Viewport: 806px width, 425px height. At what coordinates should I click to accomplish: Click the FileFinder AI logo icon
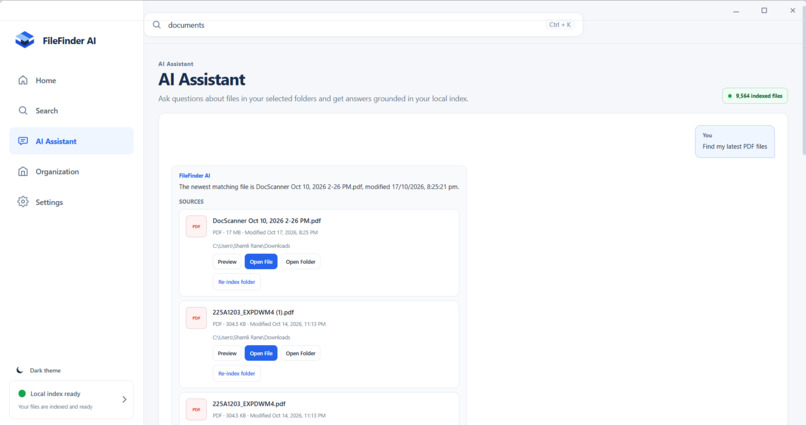pyautogui.click(x=25, y=40)
